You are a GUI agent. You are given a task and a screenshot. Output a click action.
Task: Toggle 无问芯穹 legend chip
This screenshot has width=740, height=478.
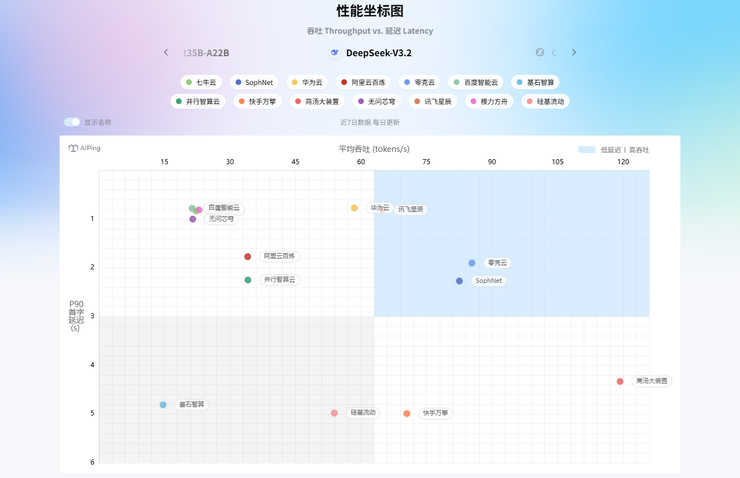click(377, 101)
